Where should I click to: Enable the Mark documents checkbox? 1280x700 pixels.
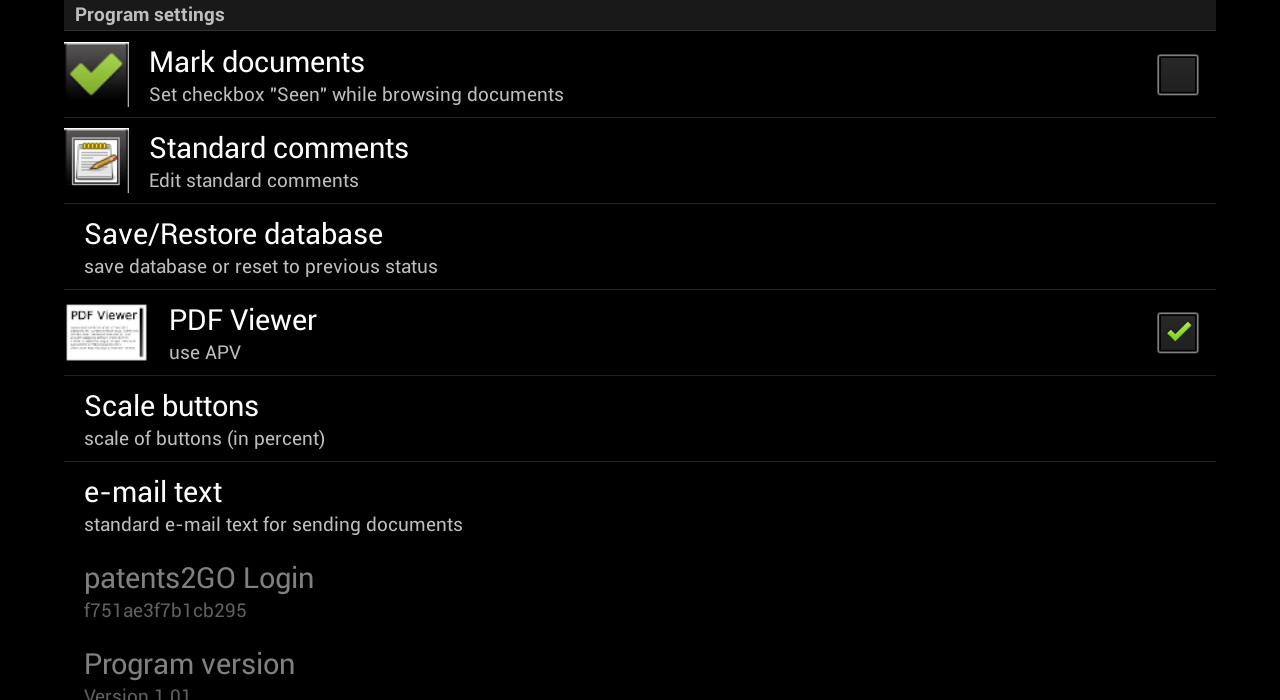point(1177,75)
